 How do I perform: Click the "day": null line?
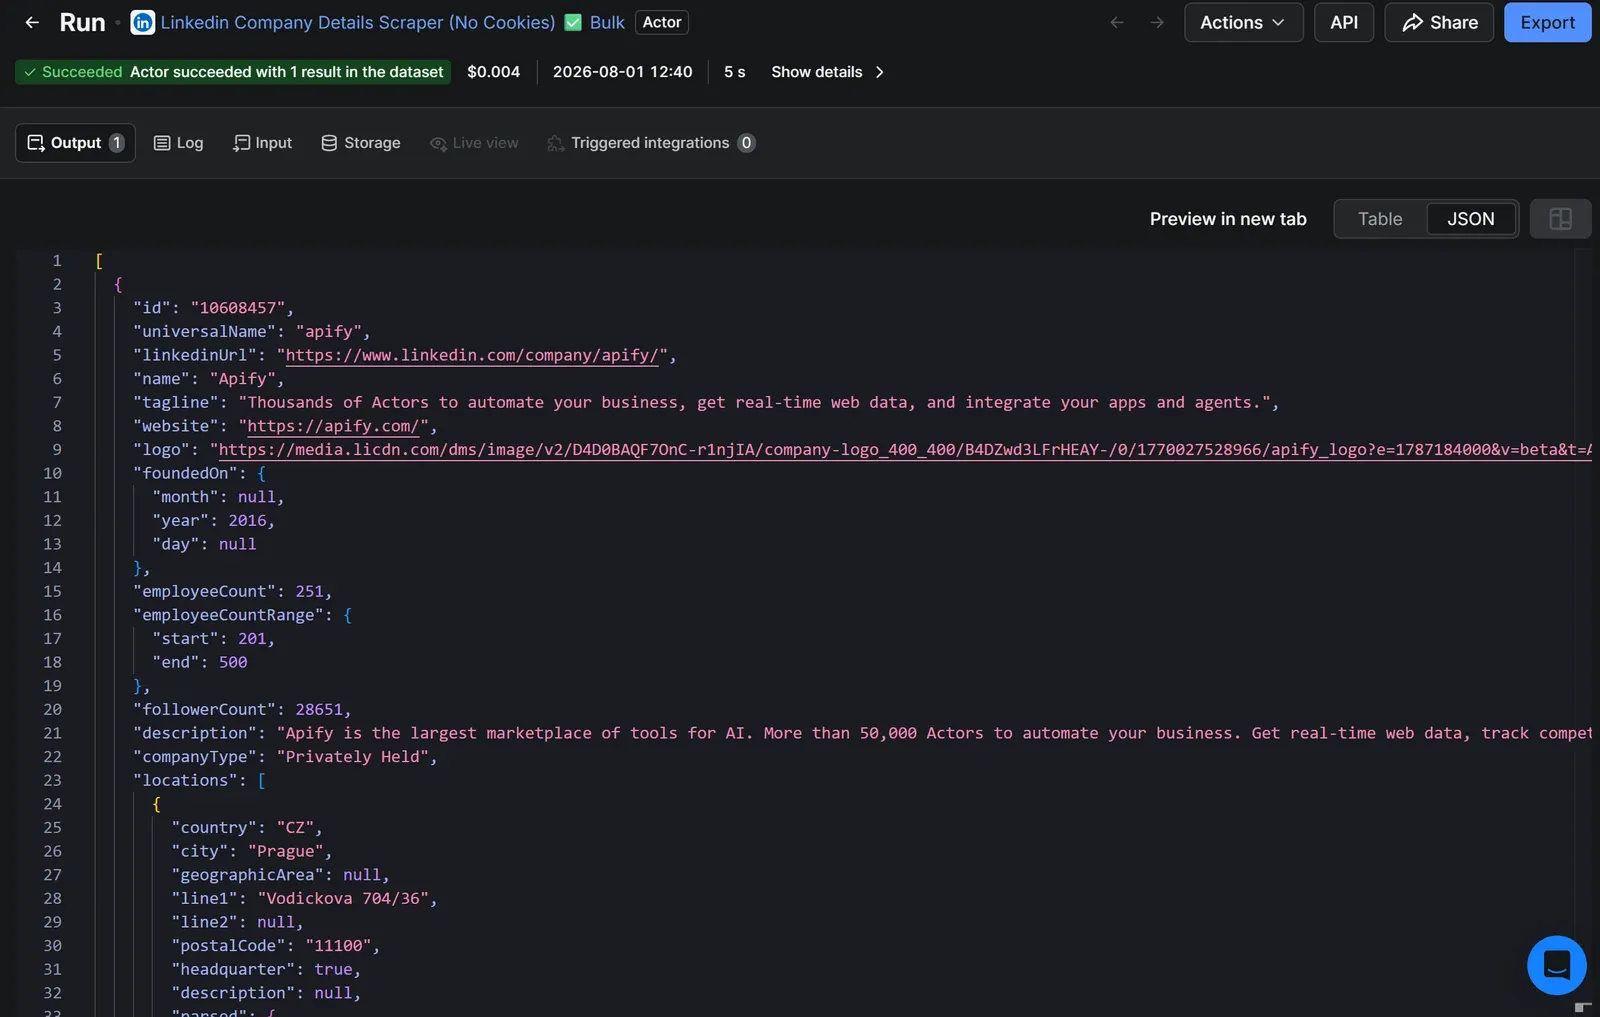204,544
